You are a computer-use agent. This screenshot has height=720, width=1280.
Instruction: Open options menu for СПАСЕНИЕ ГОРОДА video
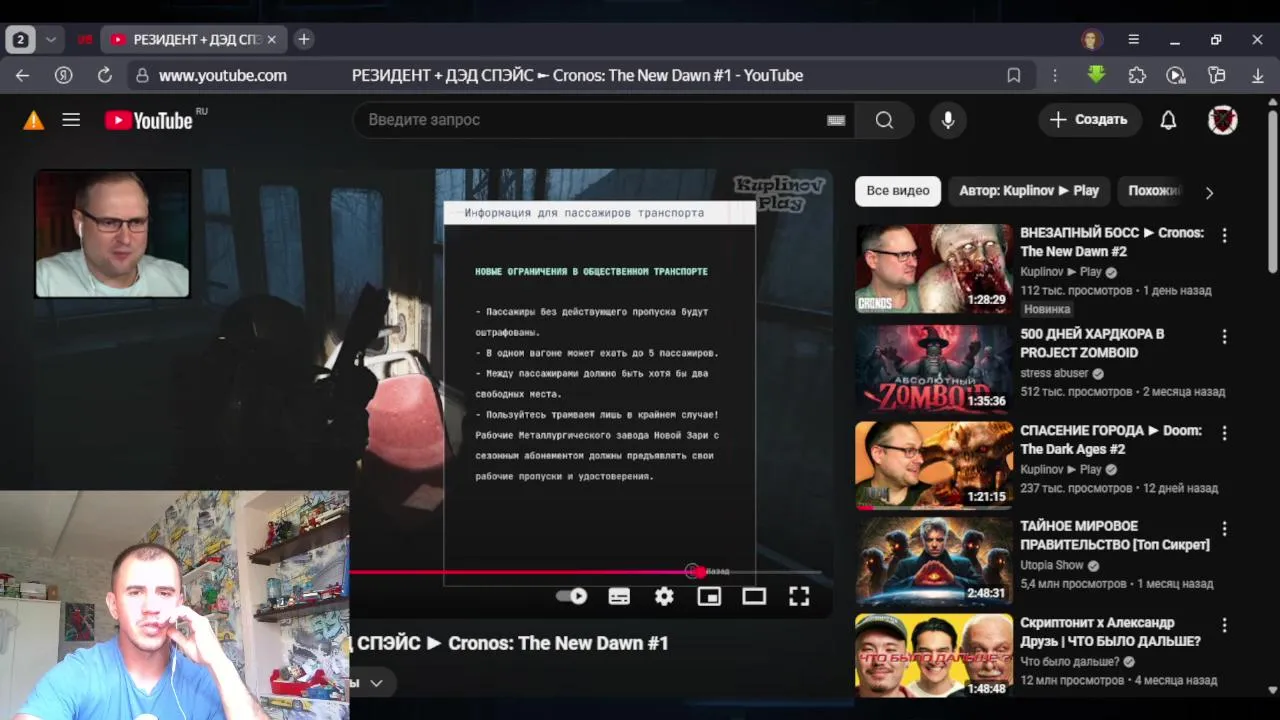pos(1224,434)
